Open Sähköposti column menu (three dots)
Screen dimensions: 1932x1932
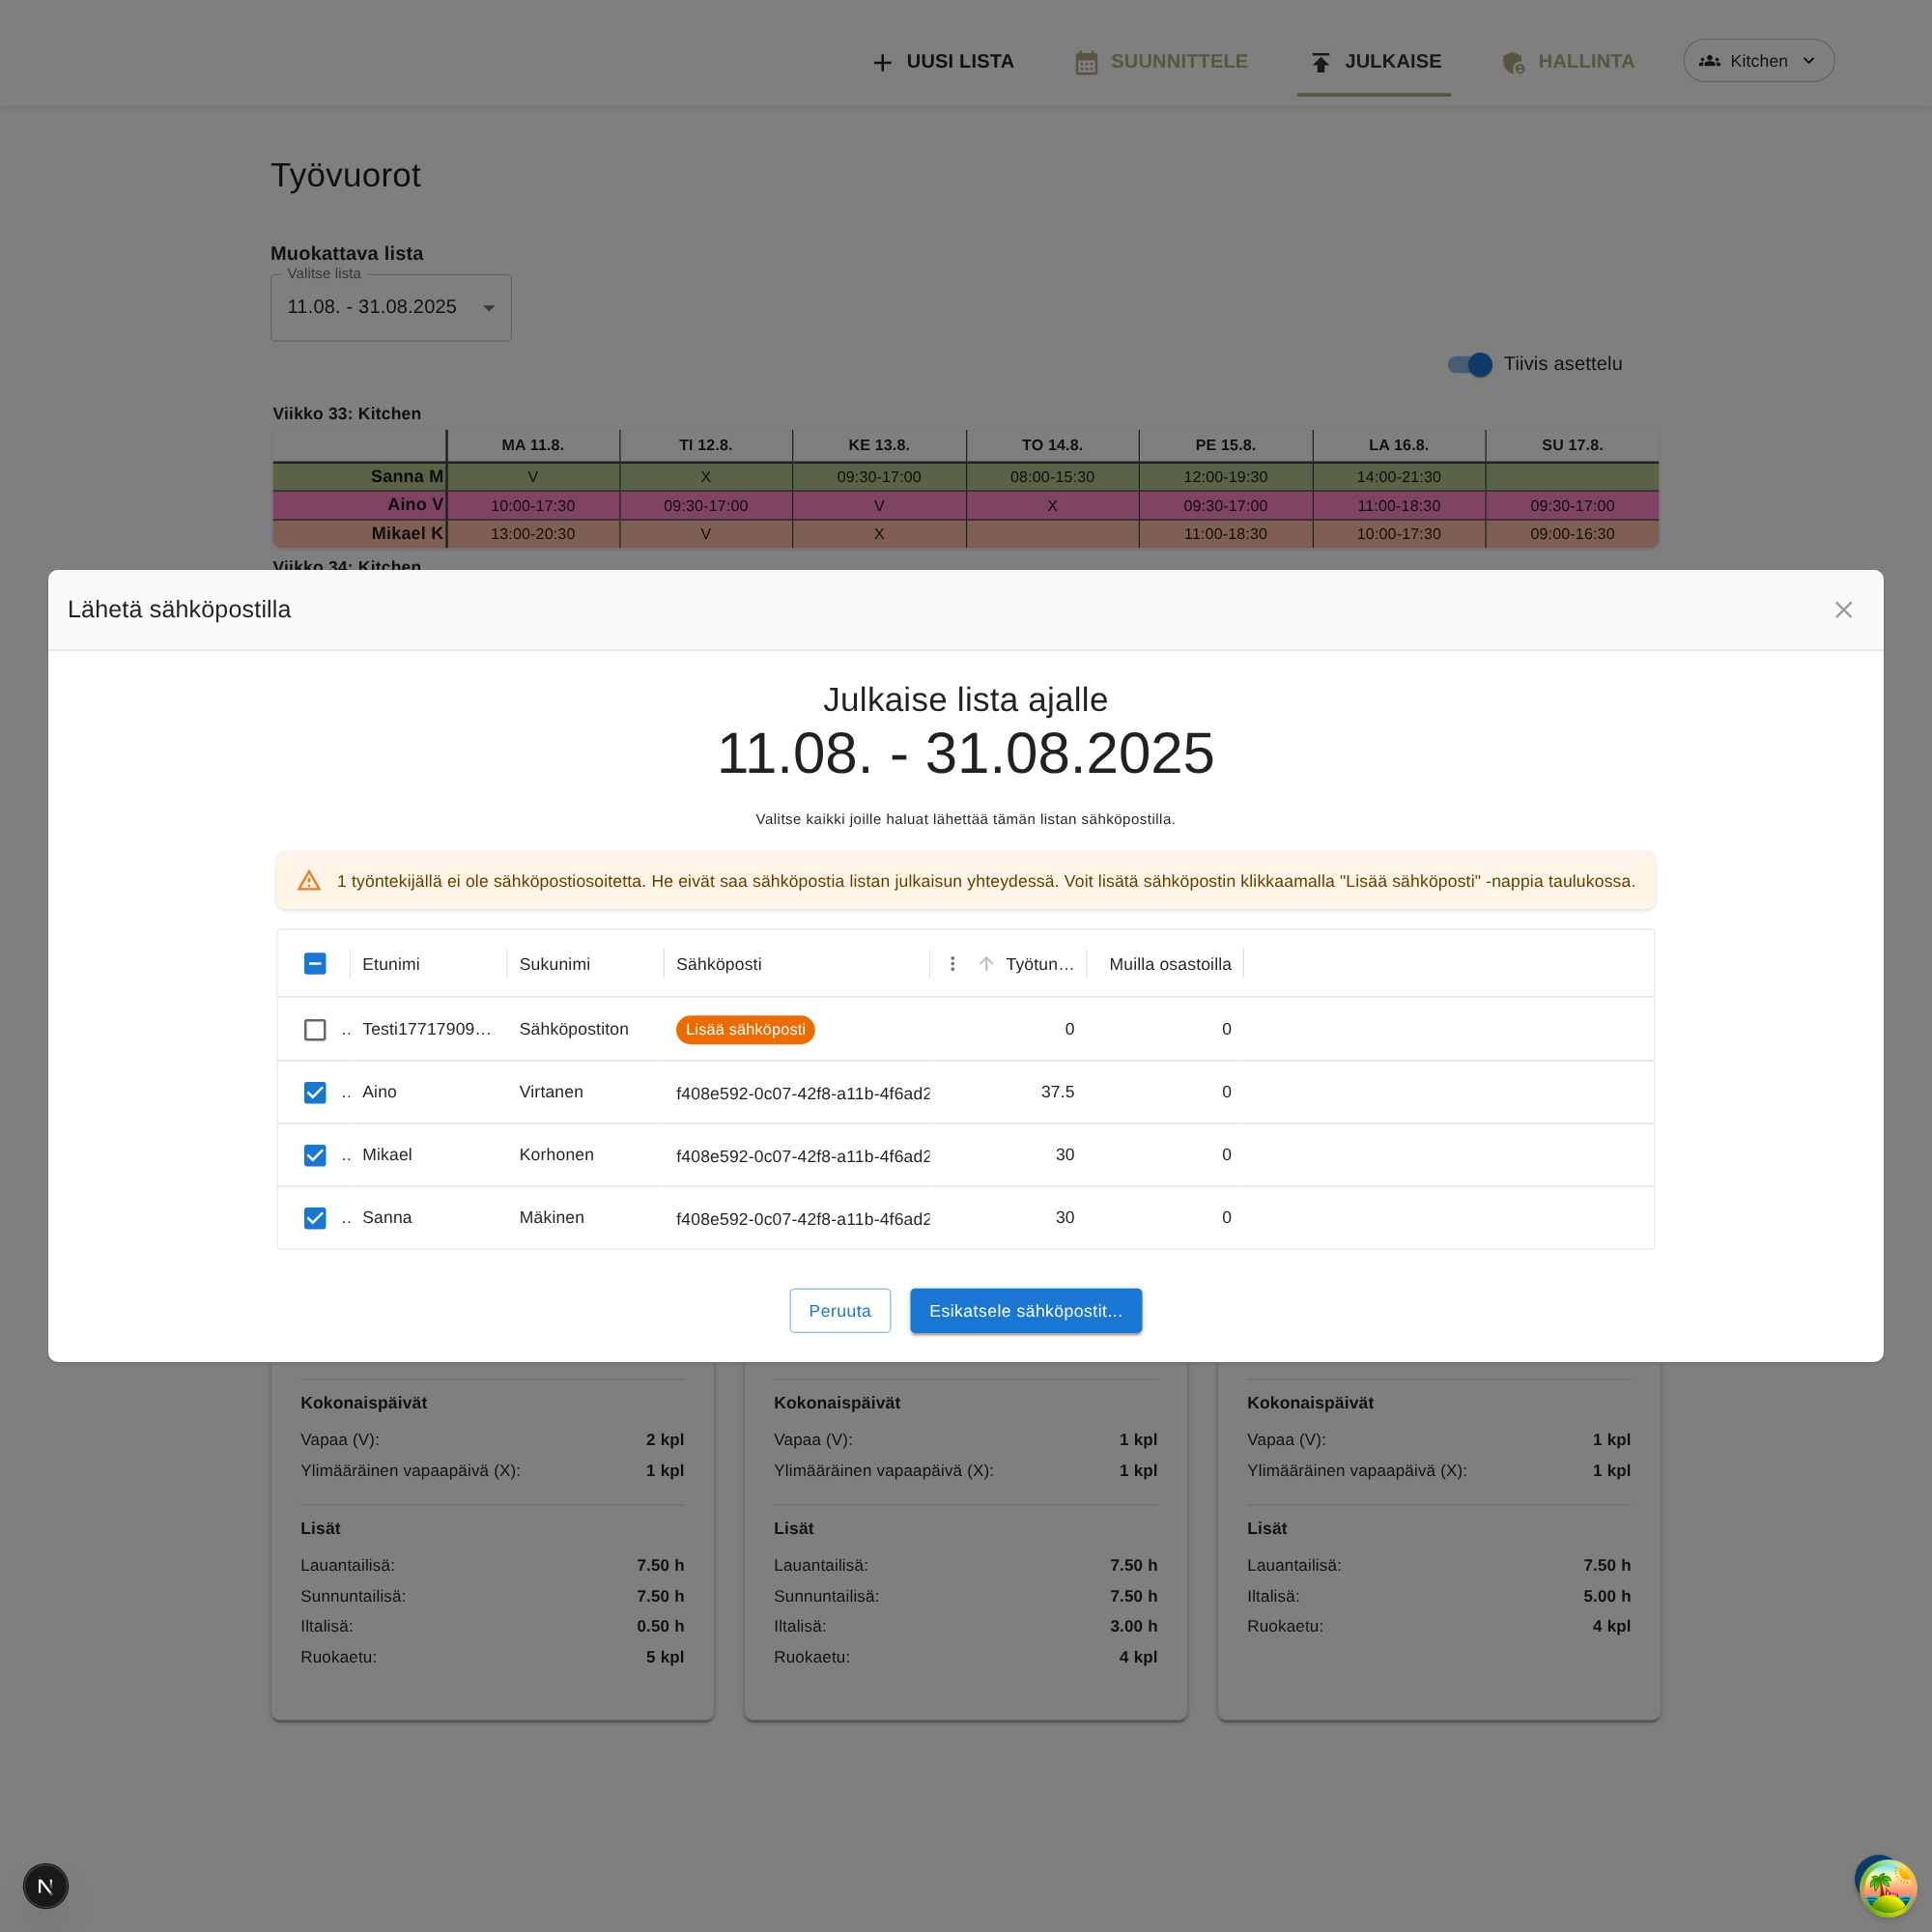pos(952,964)
